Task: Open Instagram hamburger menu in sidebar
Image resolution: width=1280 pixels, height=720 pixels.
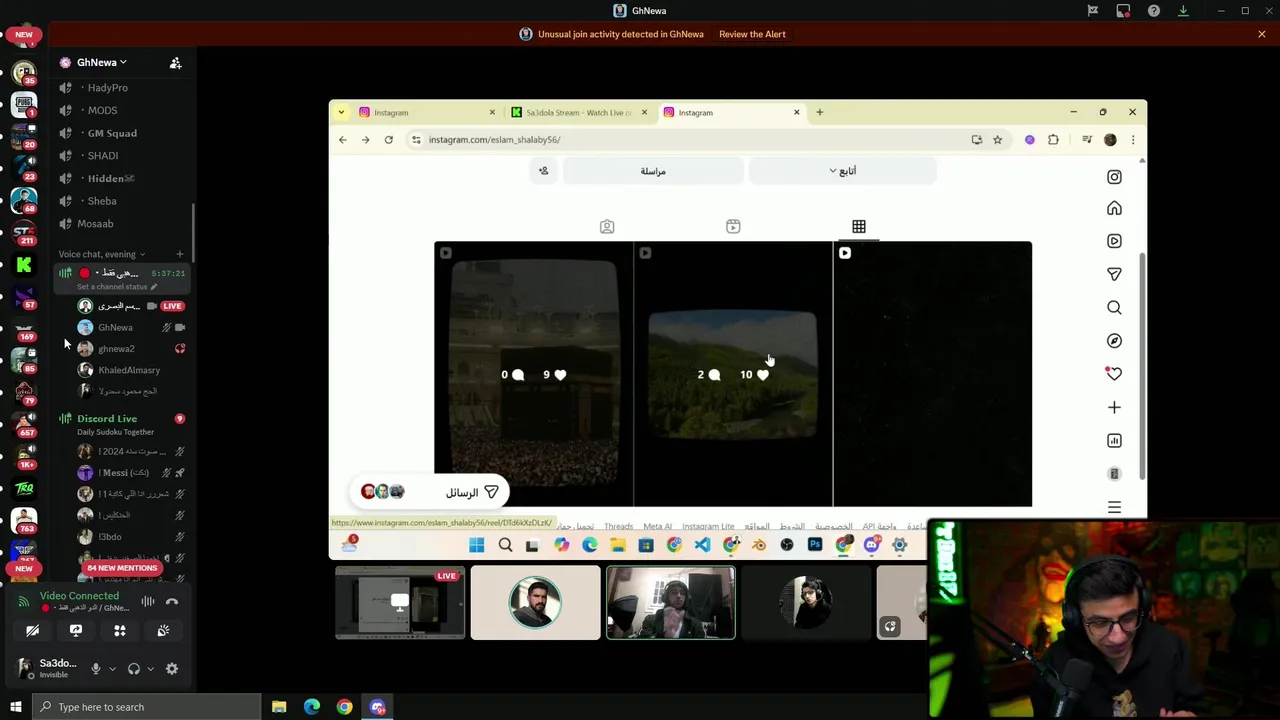Action: (x=1114, y=507)
